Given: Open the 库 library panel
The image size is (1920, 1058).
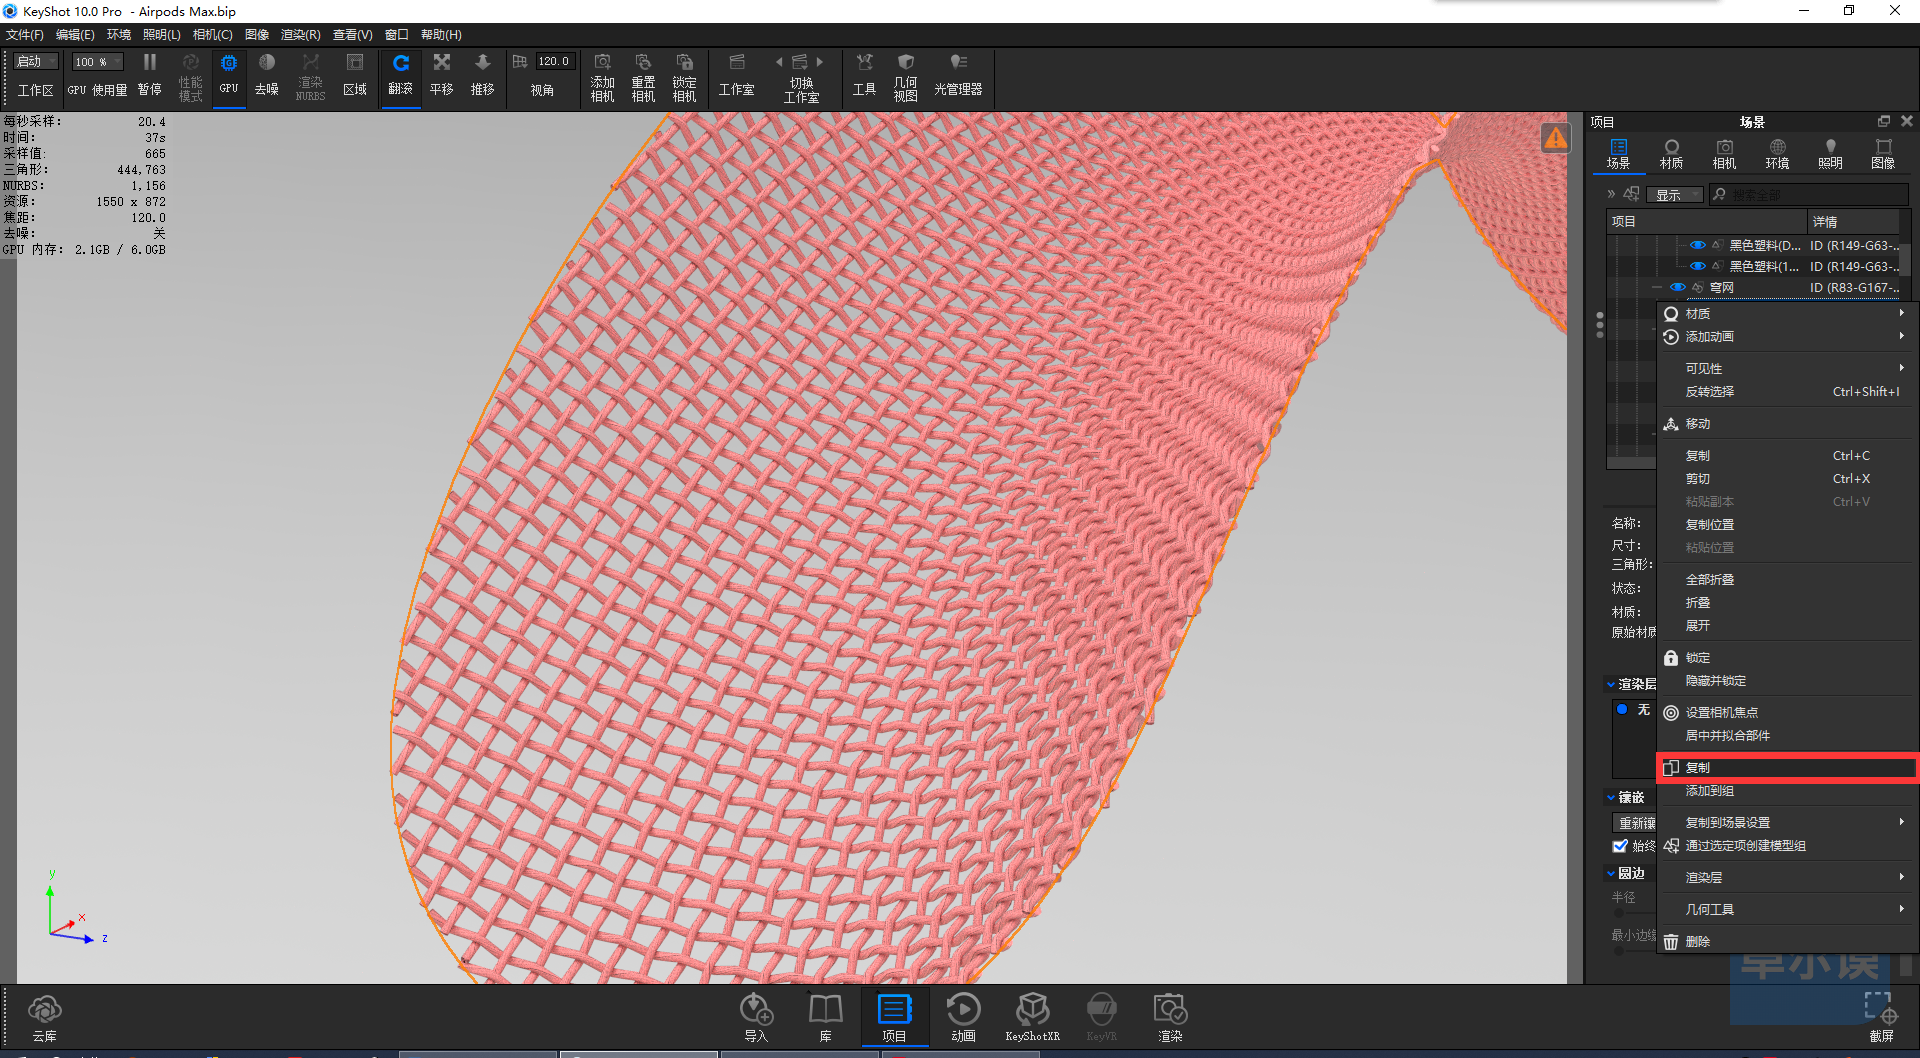Looking at the screenshot, I should 826,1018.
